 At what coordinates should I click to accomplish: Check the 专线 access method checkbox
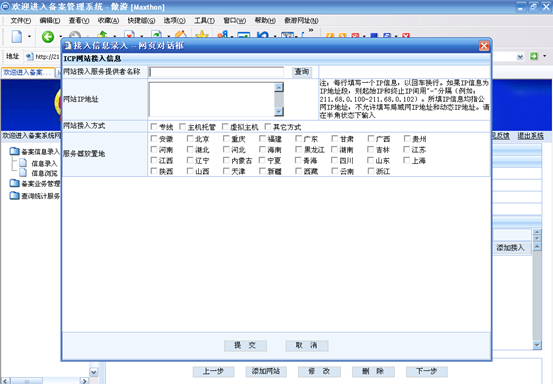click(x=154, y=126)
